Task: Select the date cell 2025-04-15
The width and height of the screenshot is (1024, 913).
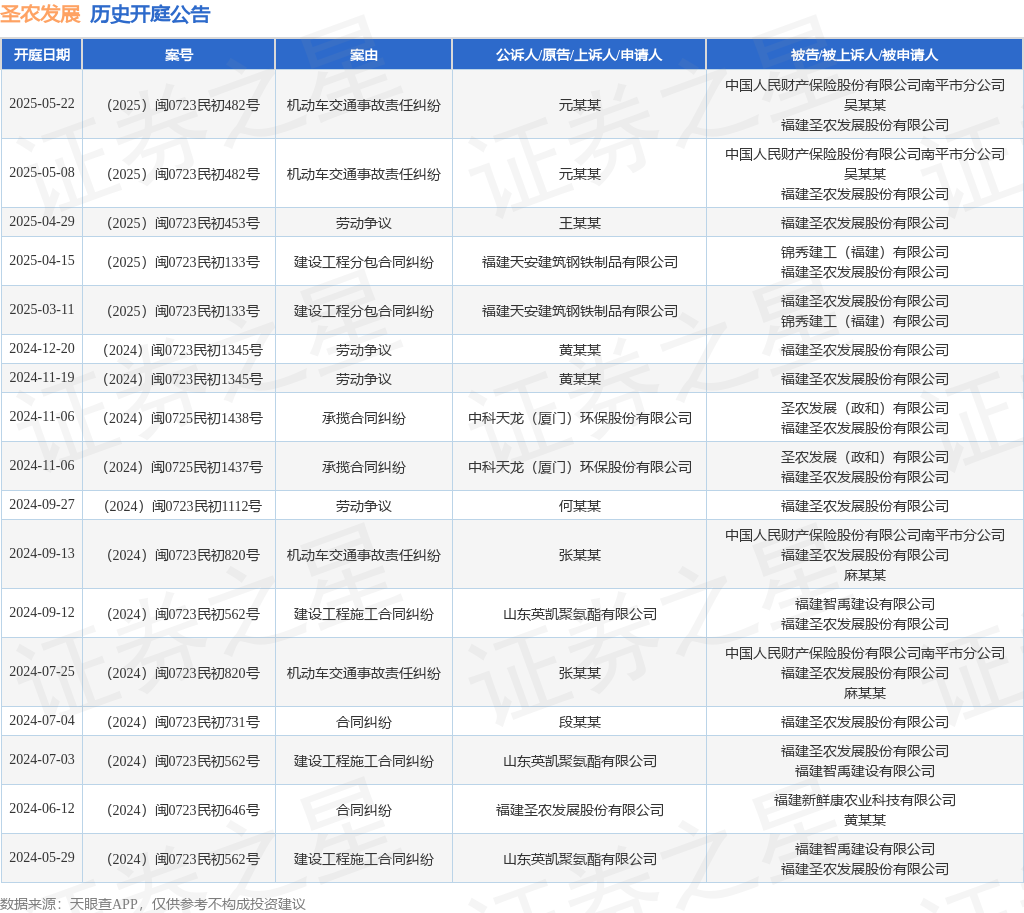Action: [x=42, y=261]
